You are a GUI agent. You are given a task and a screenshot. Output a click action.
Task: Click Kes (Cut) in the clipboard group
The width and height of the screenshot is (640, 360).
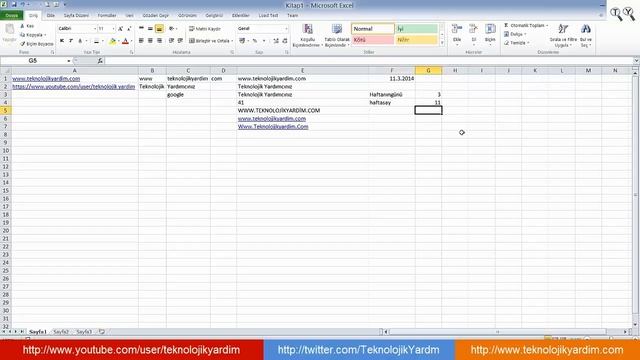[27, 26]
